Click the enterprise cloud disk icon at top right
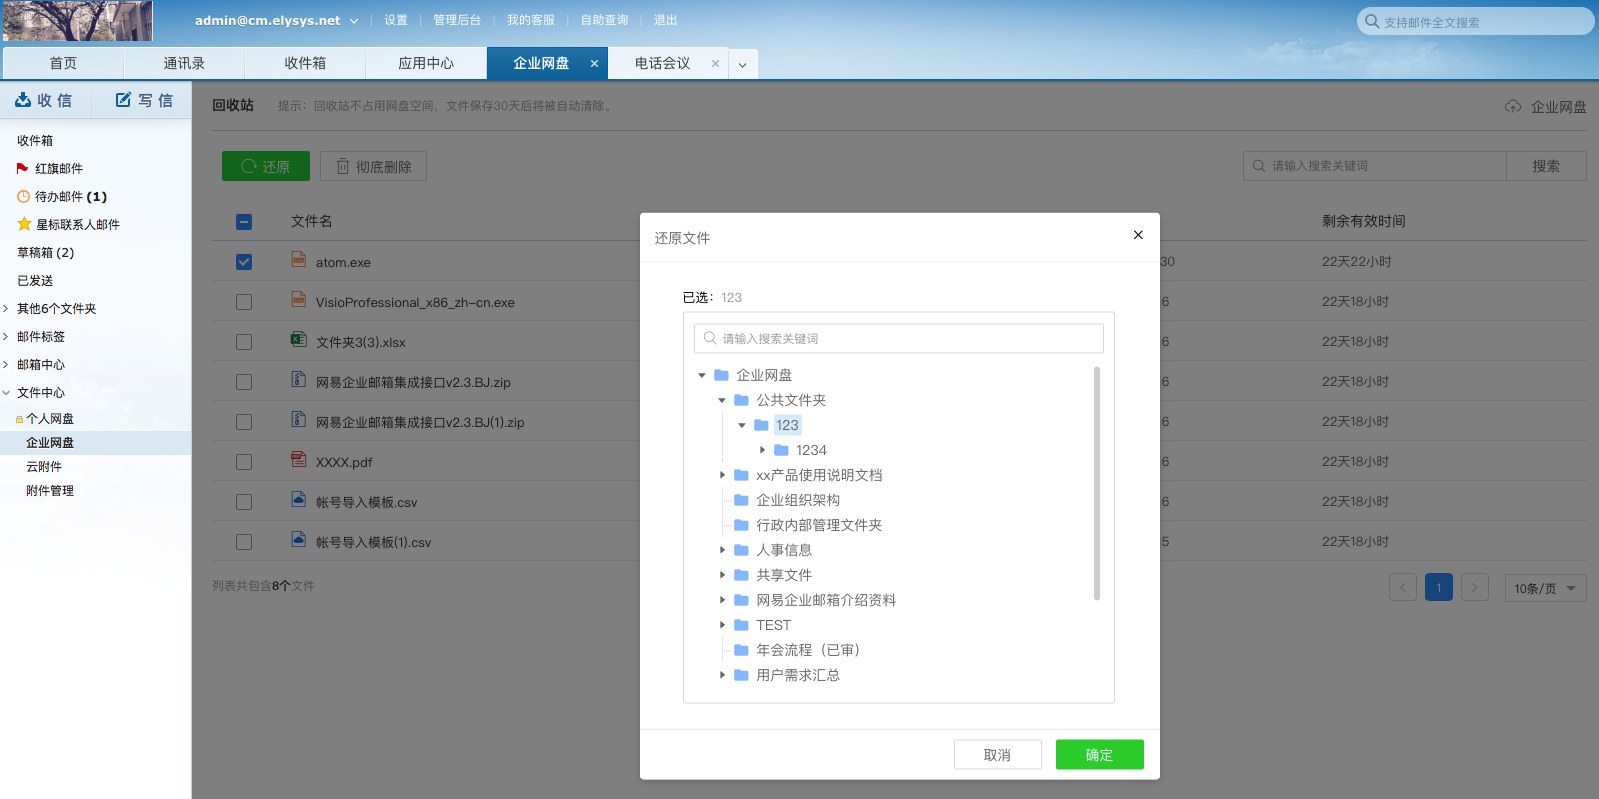1599x799 pixels. click(1512, 107)
